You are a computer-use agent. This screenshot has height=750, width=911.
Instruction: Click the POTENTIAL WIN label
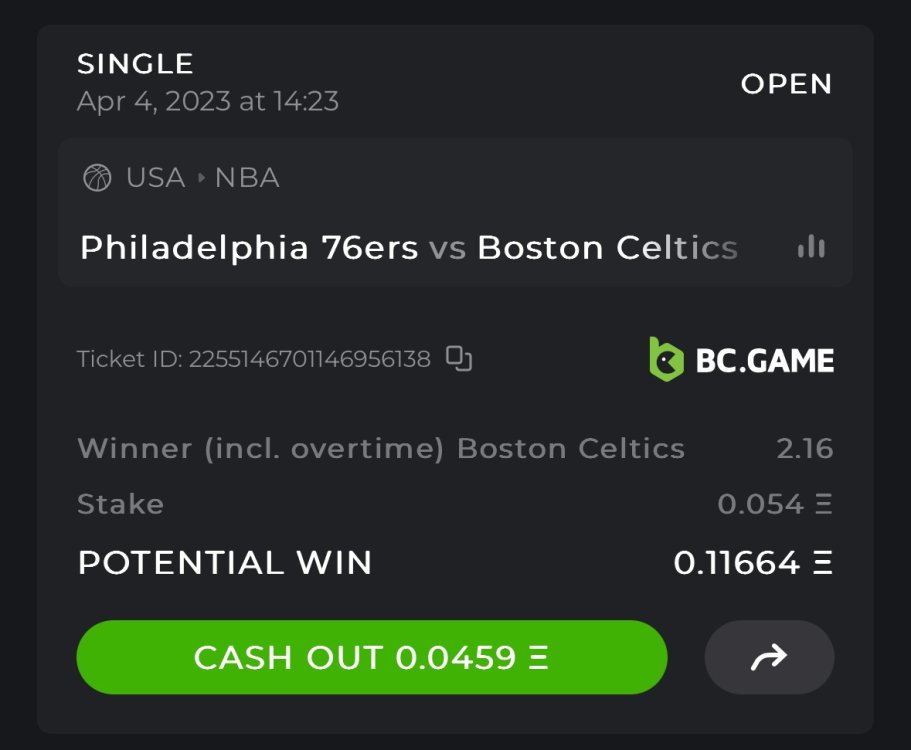pos(225,563)
